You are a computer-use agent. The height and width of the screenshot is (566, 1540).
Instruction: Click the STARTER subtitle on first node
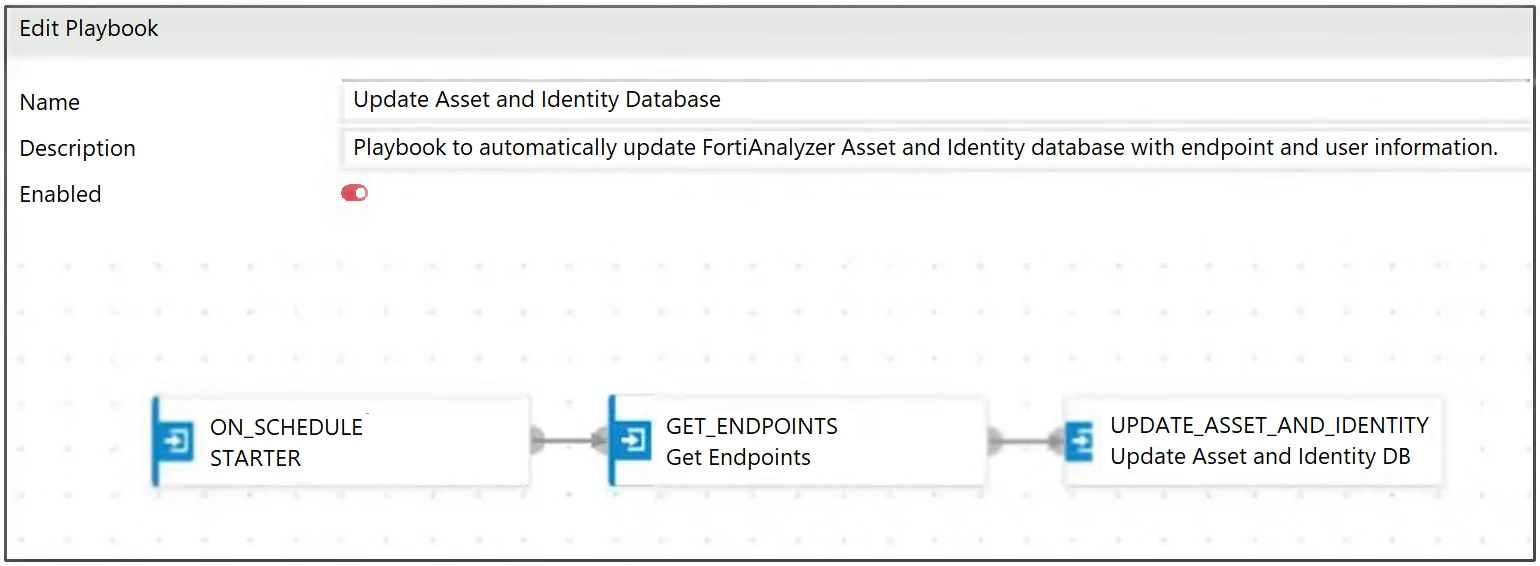[x=255, y=458]
